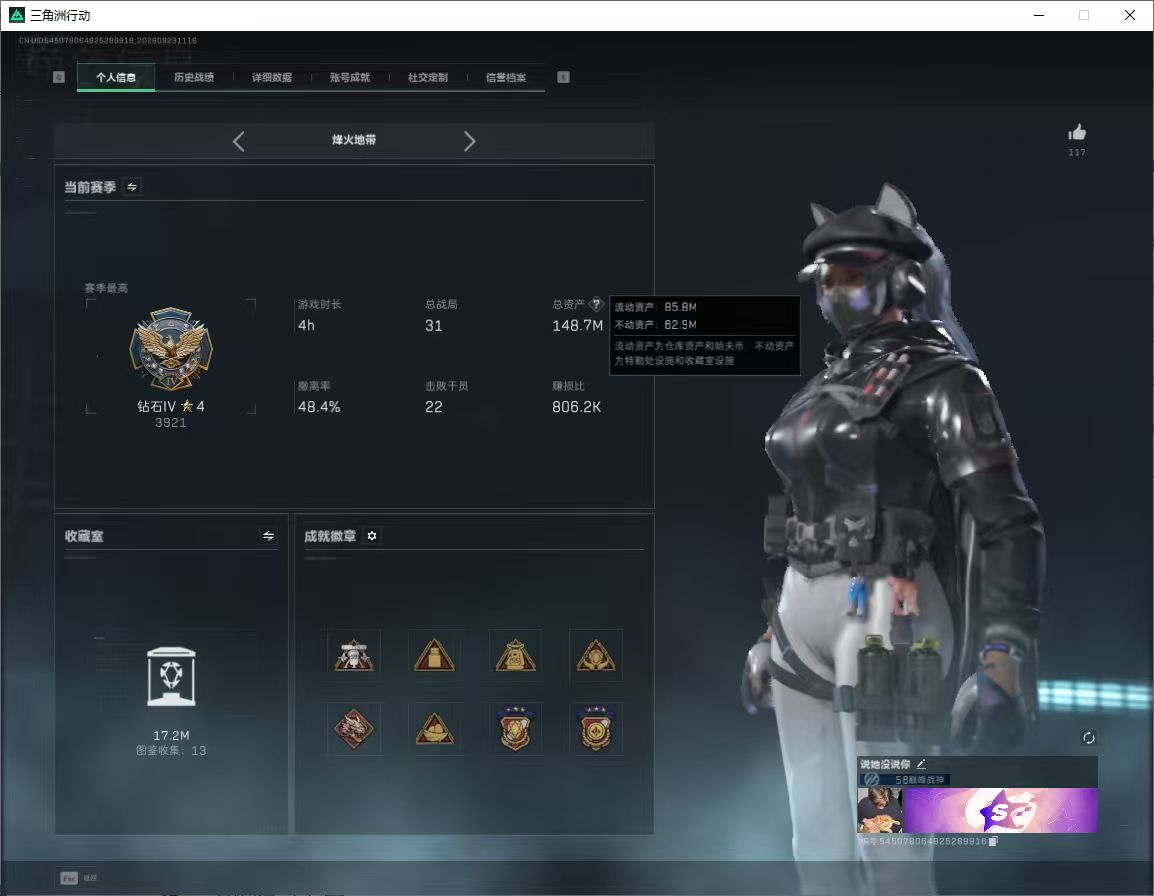Click the 收藏室 showcase cabinet icon
The image size is (1154, 896).
[x=171, y=676]
